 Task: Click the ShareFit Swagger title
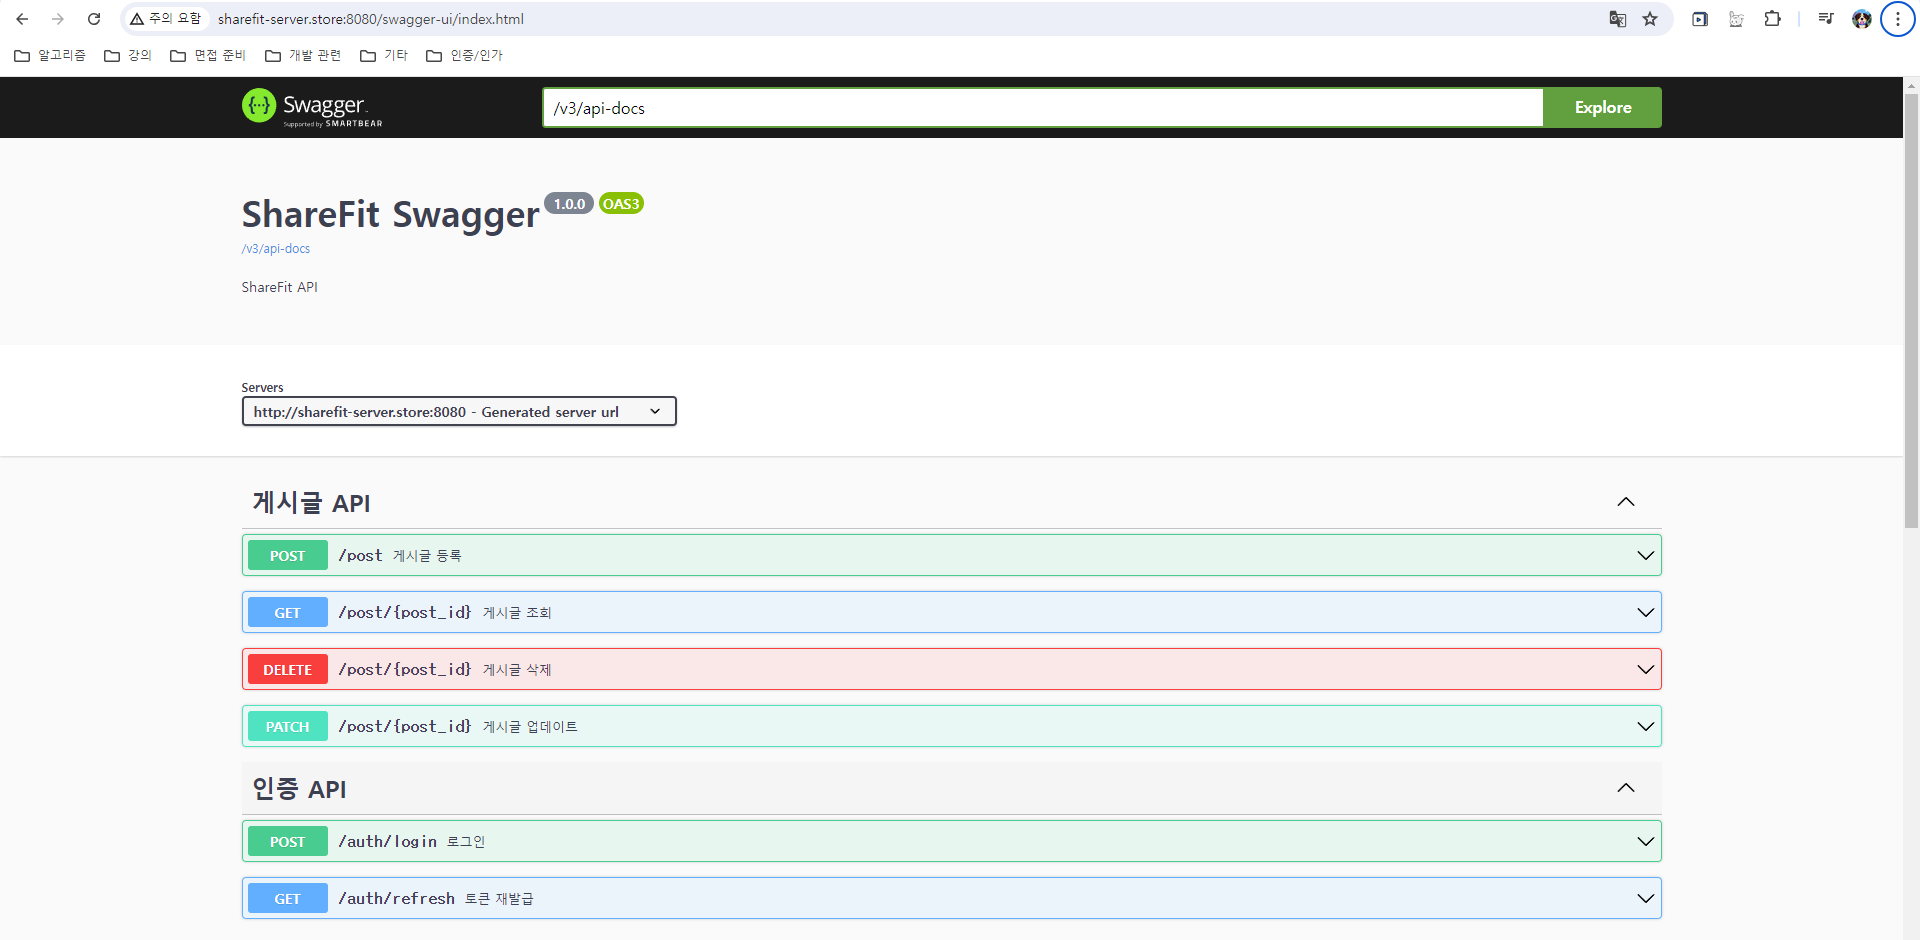(390, 215)
